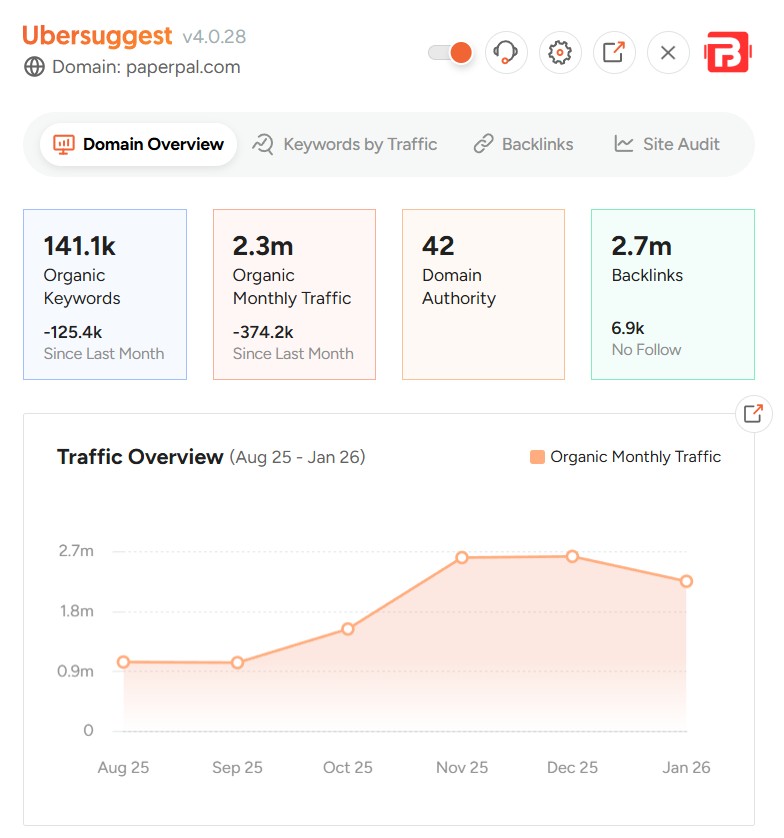Expand traffic chart via export icon
The width and height of the screenshot is (784, 838).
(754, 414)
